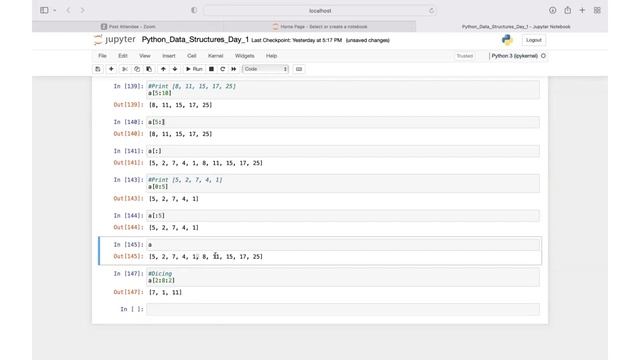Open the Kernel menu

click(216, 56)
